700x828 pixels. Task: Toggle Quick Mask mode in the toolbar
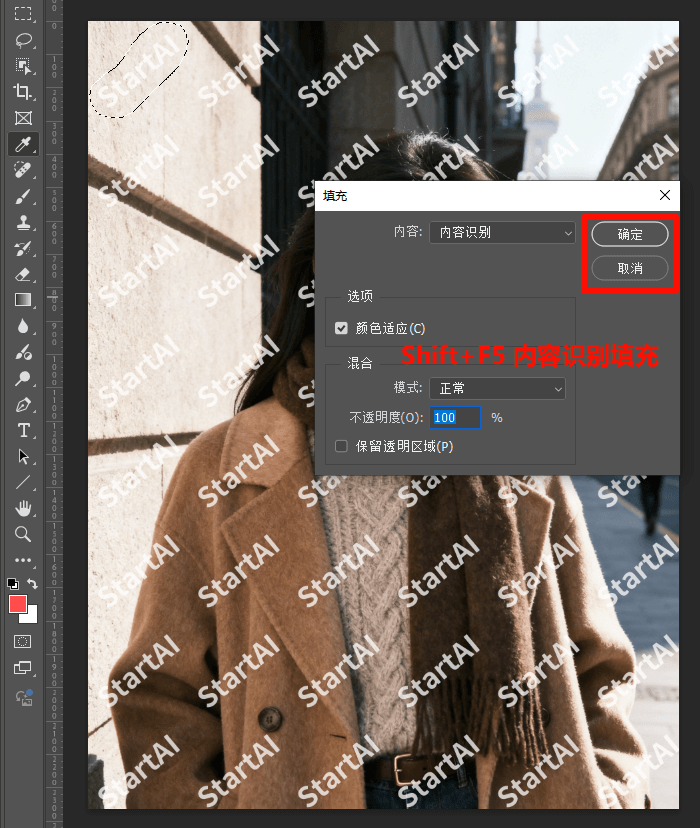[22, 641]
